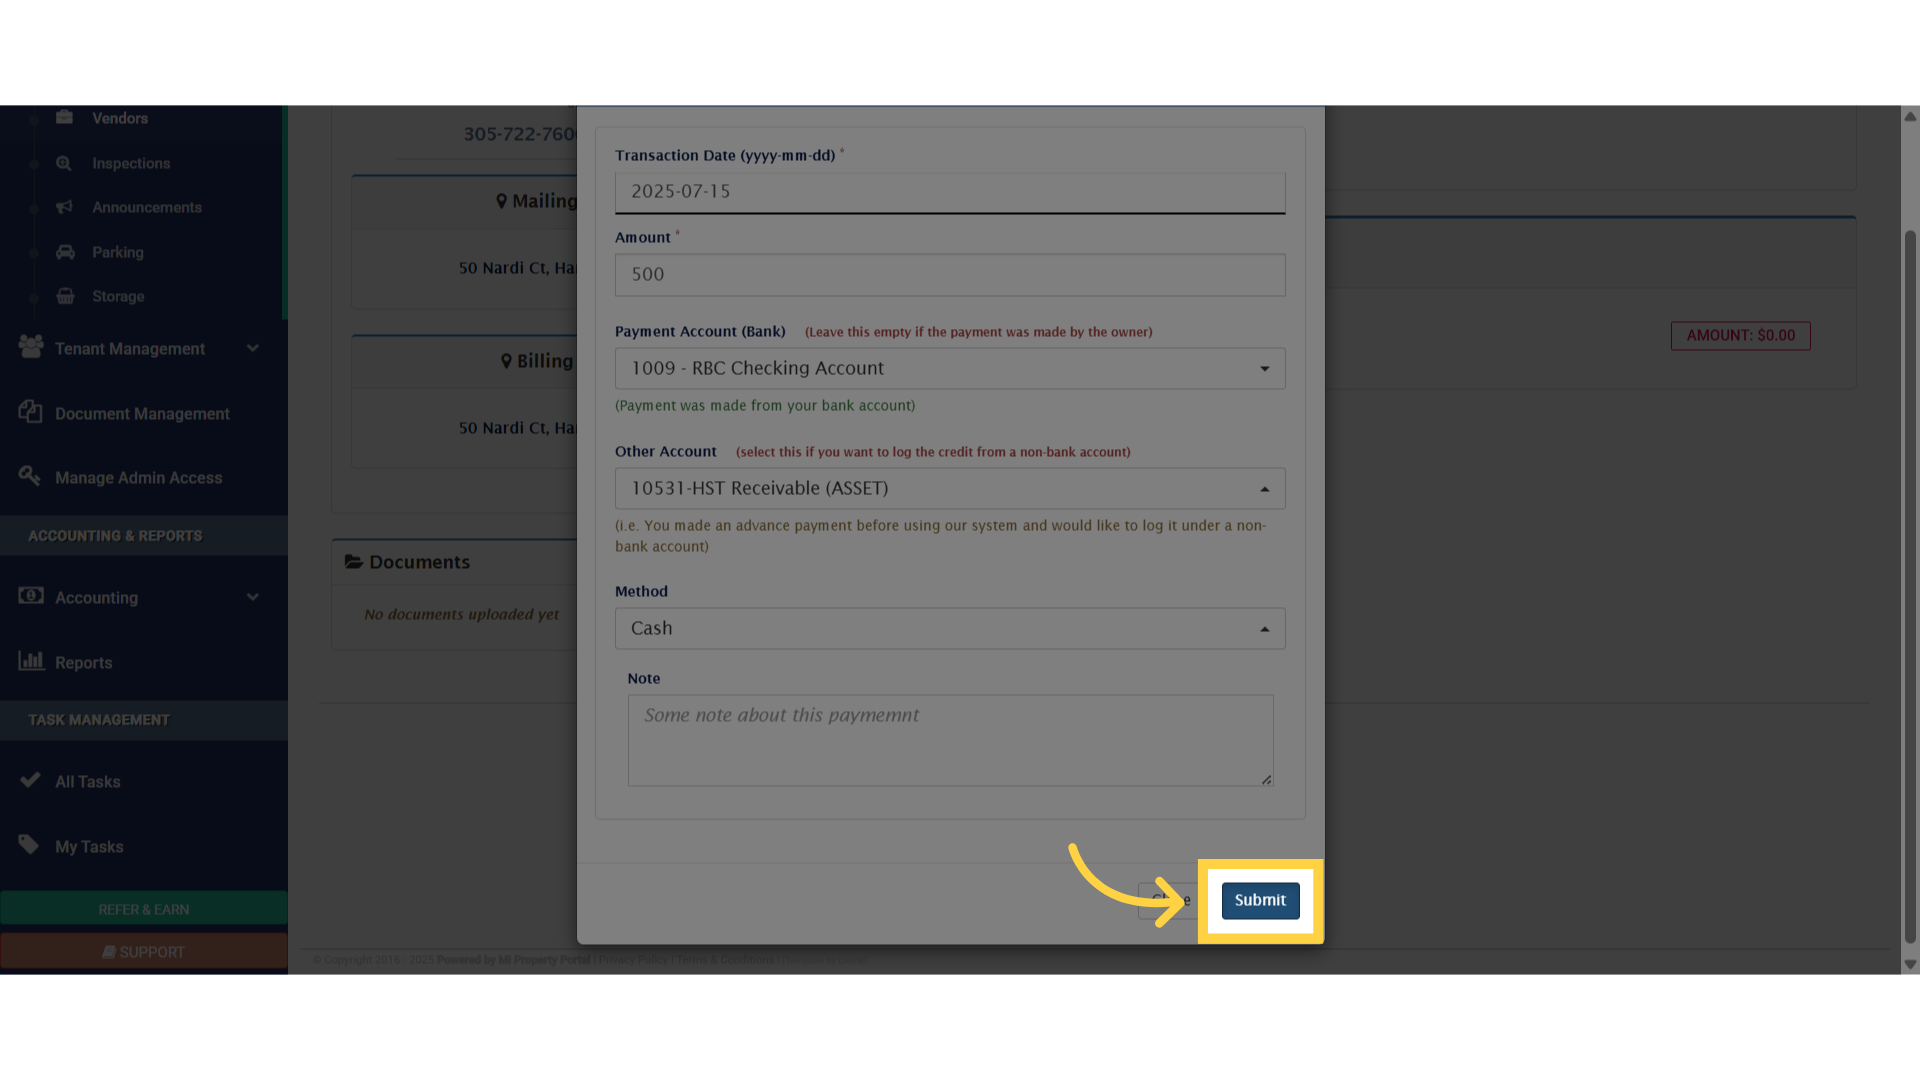The height and width of the screenshot is (1080, 1920).
Task: Click the phone number 305-722-760 text
Action: (520, 134)
